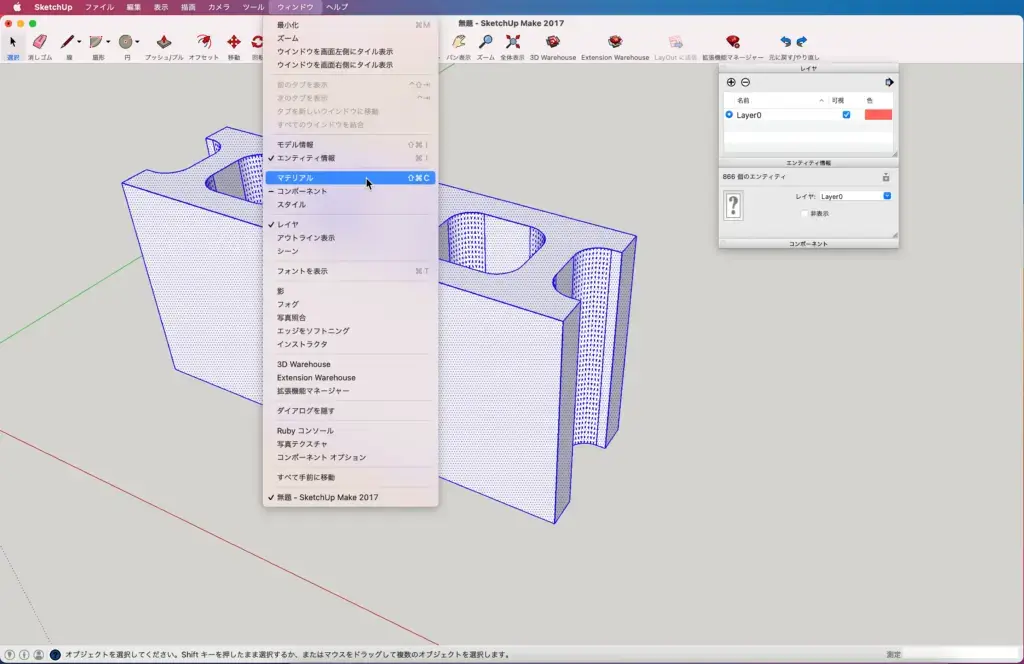Viewport: 1024px width, 664px height.
Task: Expand the コンポーネント panel header
Action: tap(808, 244)
